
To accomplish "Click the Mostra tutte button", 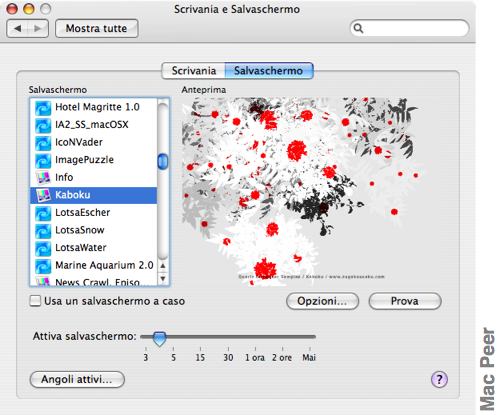I will (x=97, y=28).
